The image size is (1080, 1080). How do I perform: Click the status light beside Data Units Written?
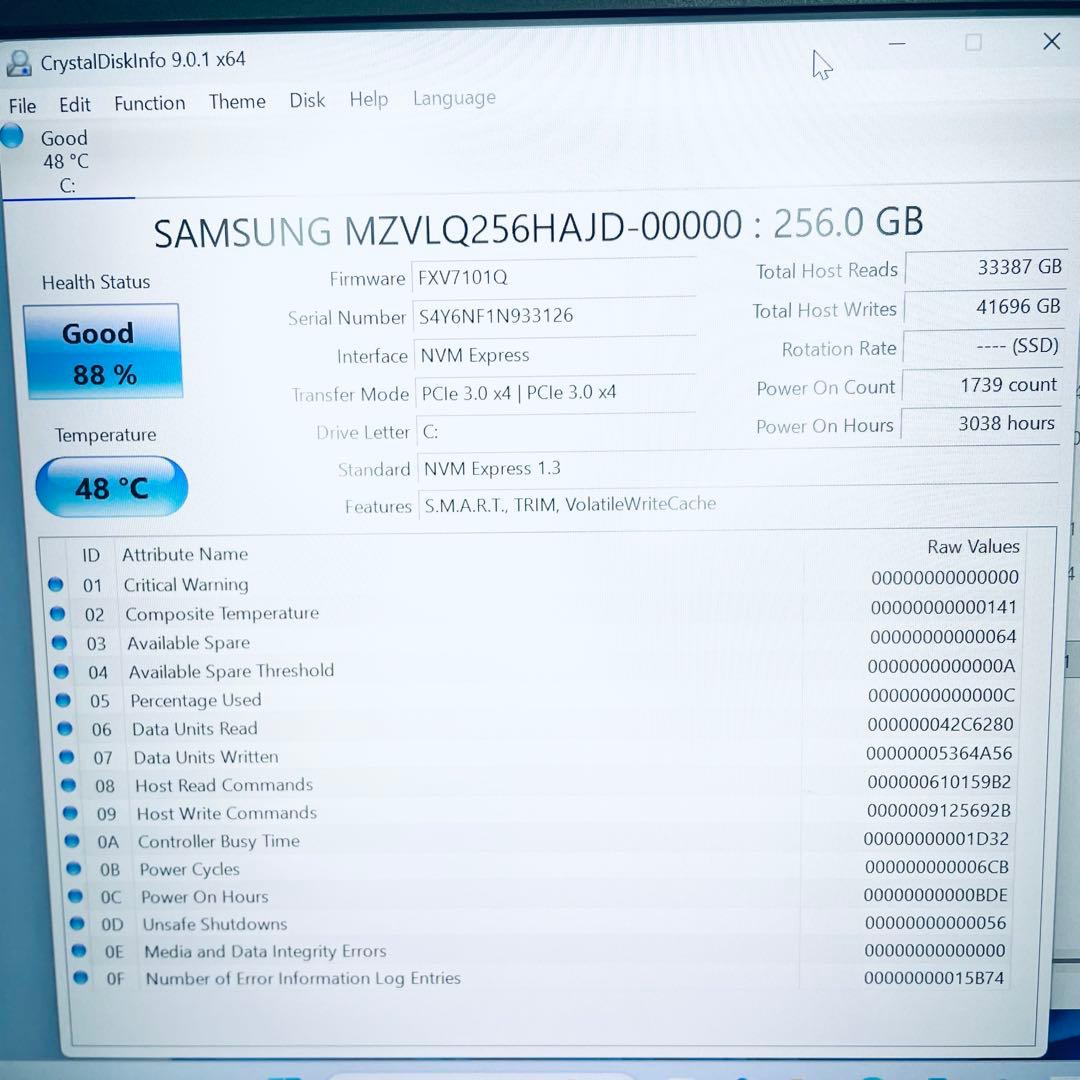point(69,756)
